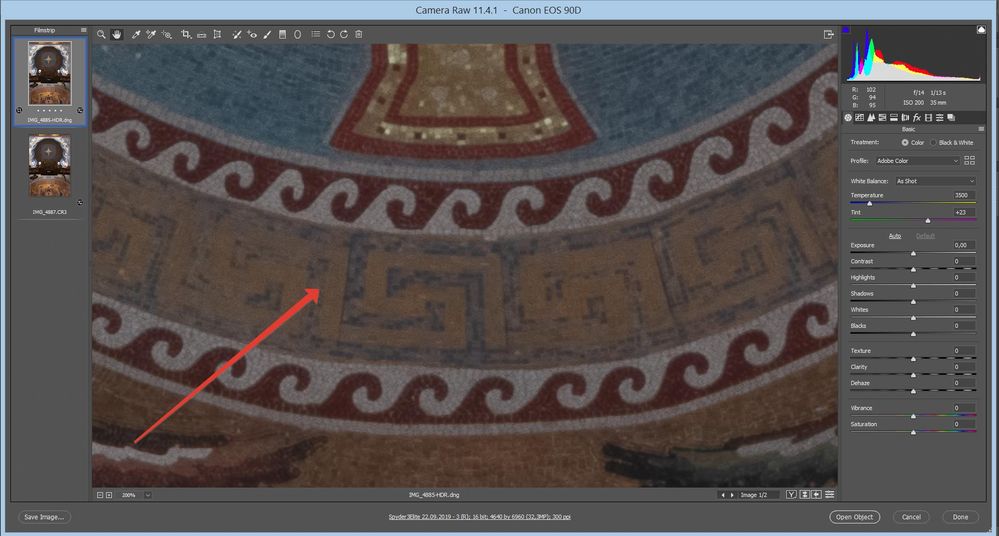Select the Graduated Filter tool

point(282,34)
